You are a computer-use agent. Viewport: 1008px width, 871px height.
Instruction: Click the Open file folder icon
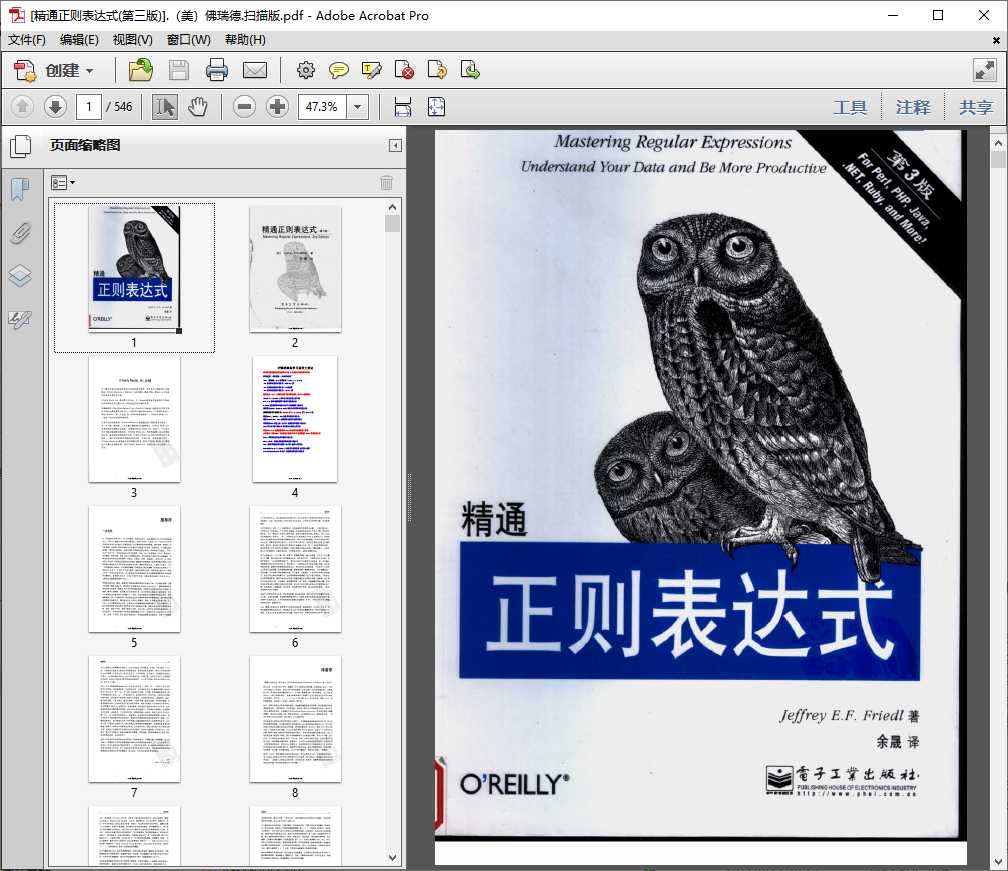(x=140, y=70)
